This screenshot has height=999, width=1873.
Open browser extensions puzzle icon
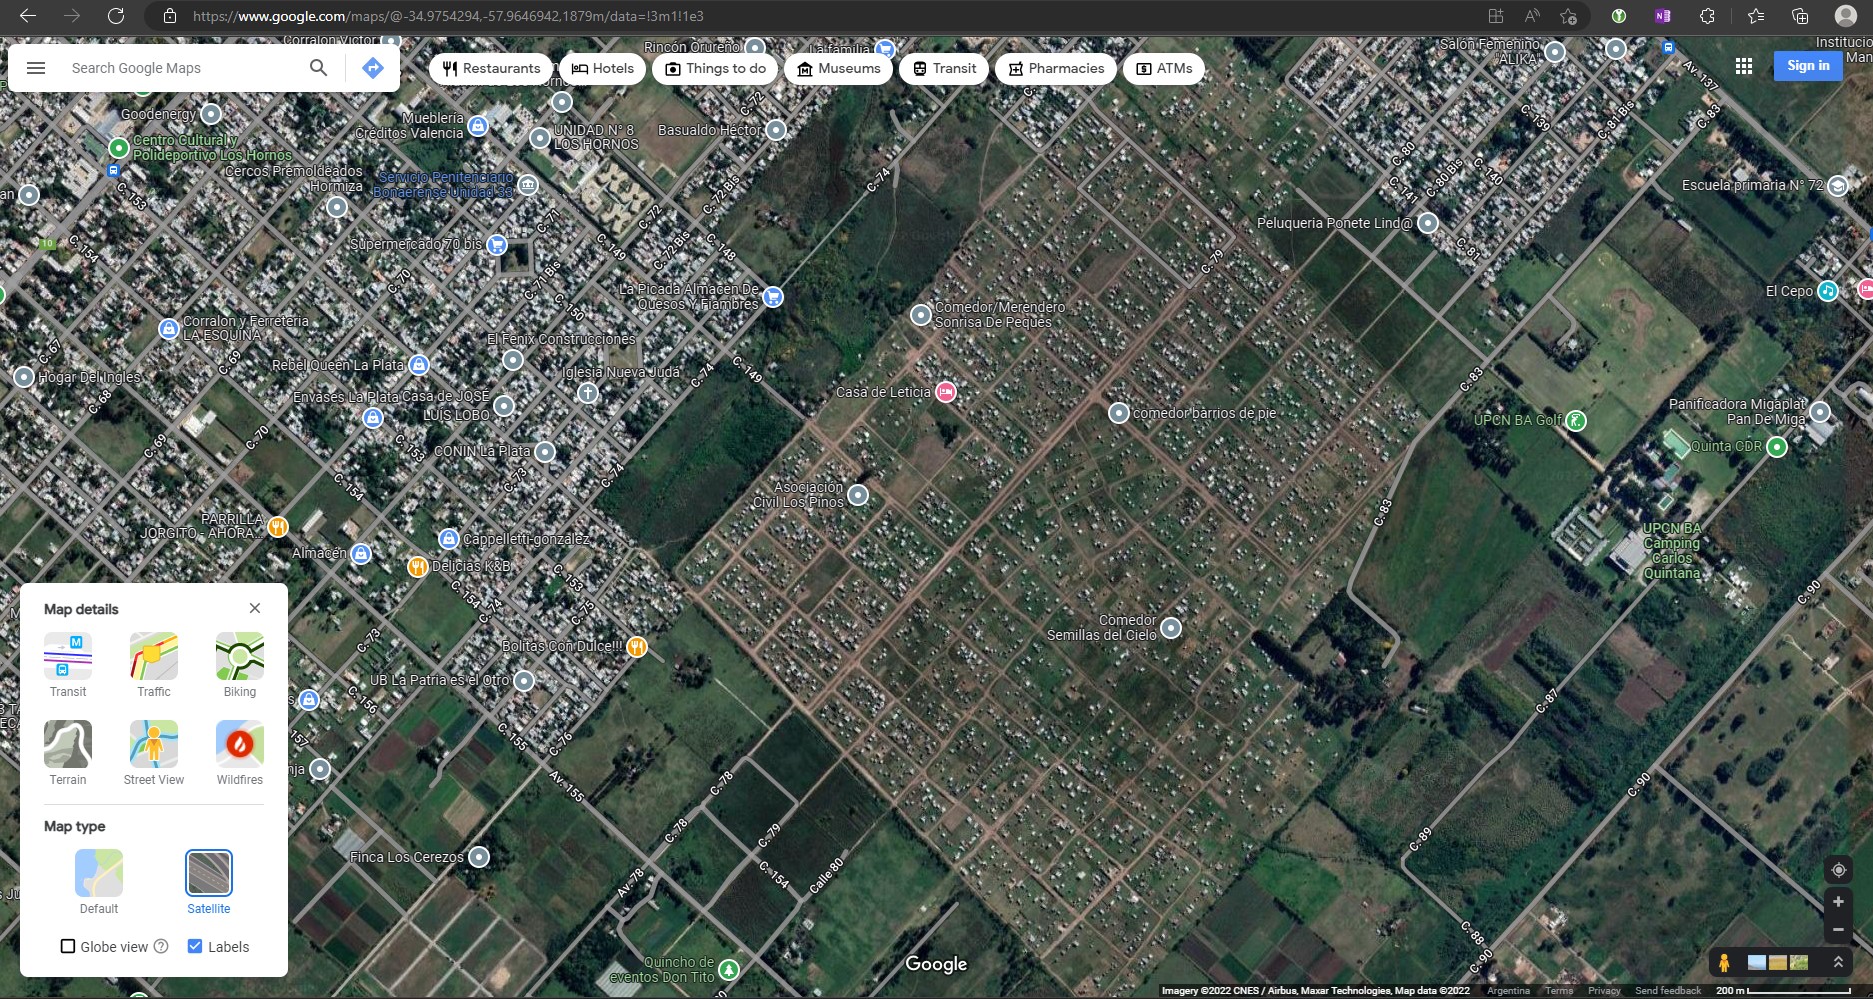pyautogui.click(x=1707, y=16)
